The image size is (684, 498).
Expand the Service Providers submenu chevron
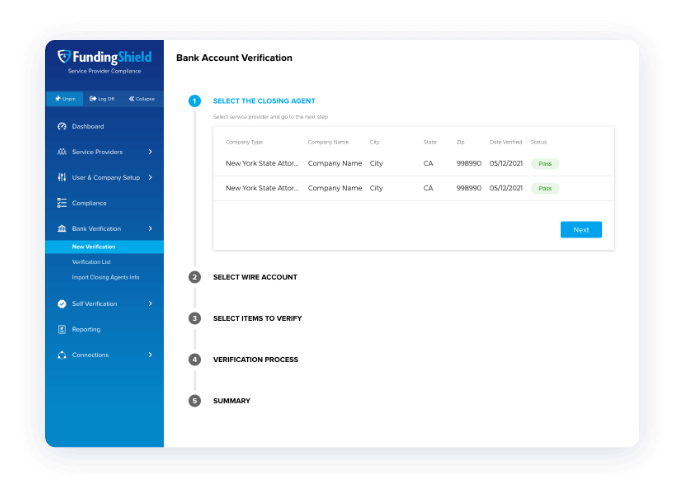(x=150, y=152)
